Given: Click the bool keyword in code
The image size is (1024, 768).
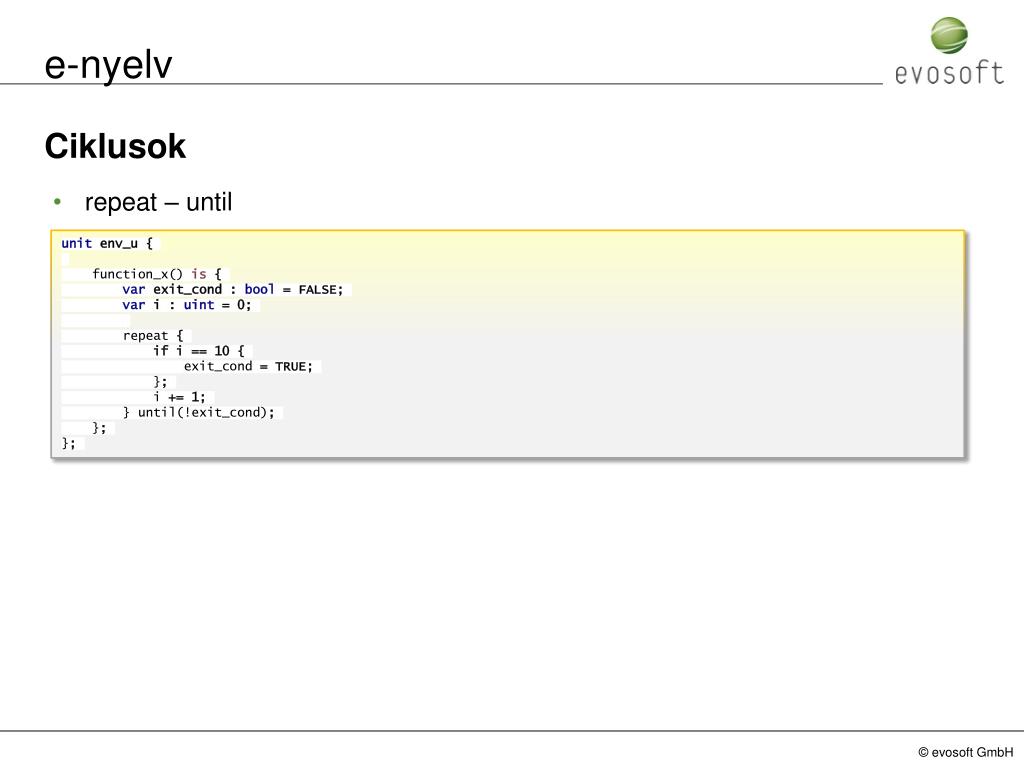Looking at the screenshot, I should [x=259, y=289].
